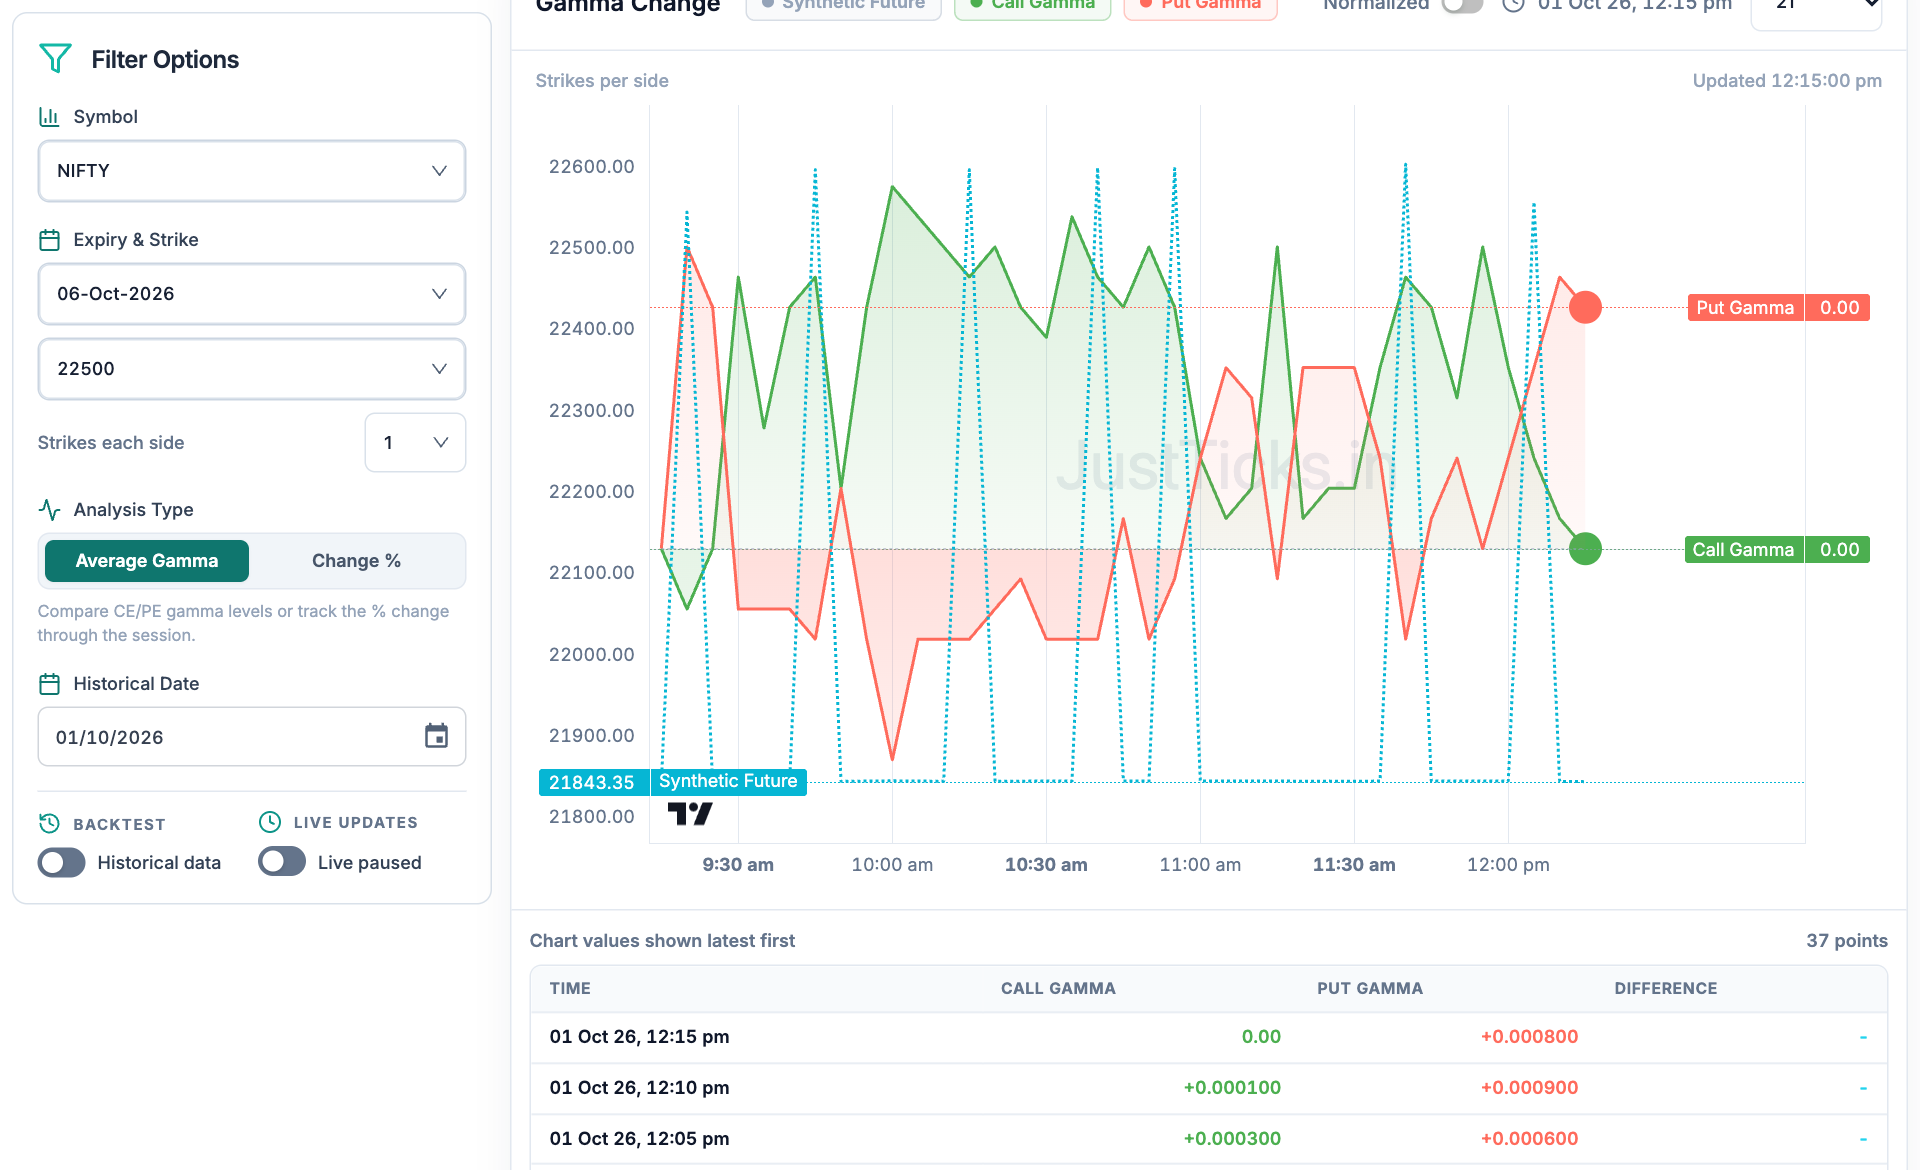Click the Filter Options funnel icon
The image size is (1920, 1170).
[55, 59]
